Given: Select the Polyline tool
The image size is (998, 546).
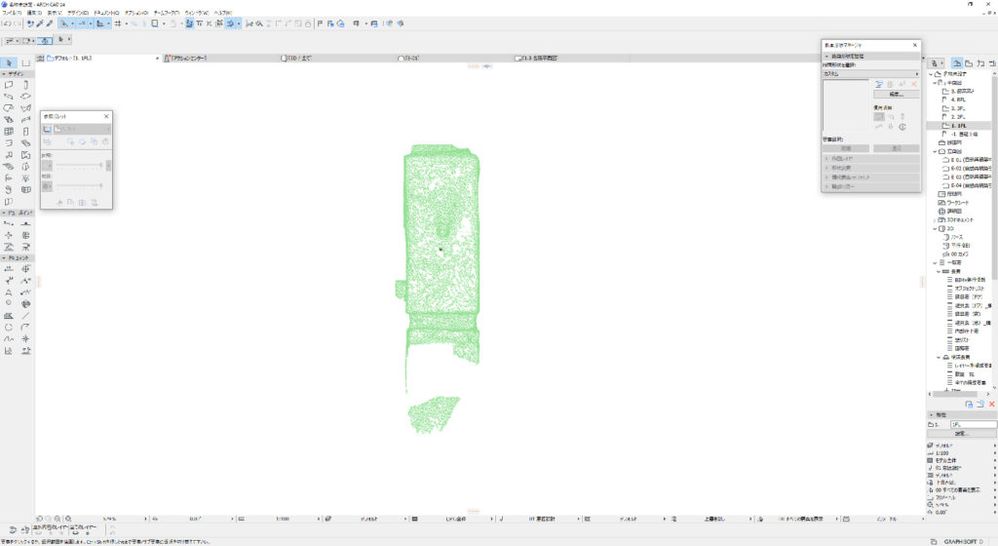Looking at the screenshot, I should tap(26, 327).
